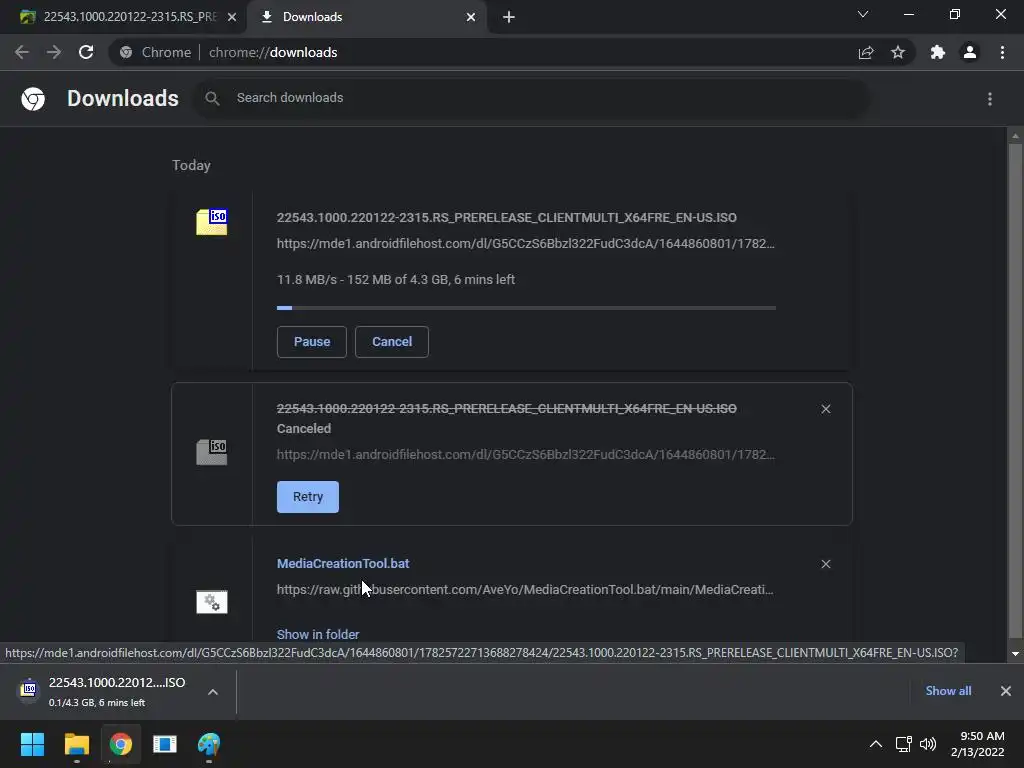The height and width of the screenshot is (768, 1024).
Task: Pause the ISO download
Action: tap(312, 342)
